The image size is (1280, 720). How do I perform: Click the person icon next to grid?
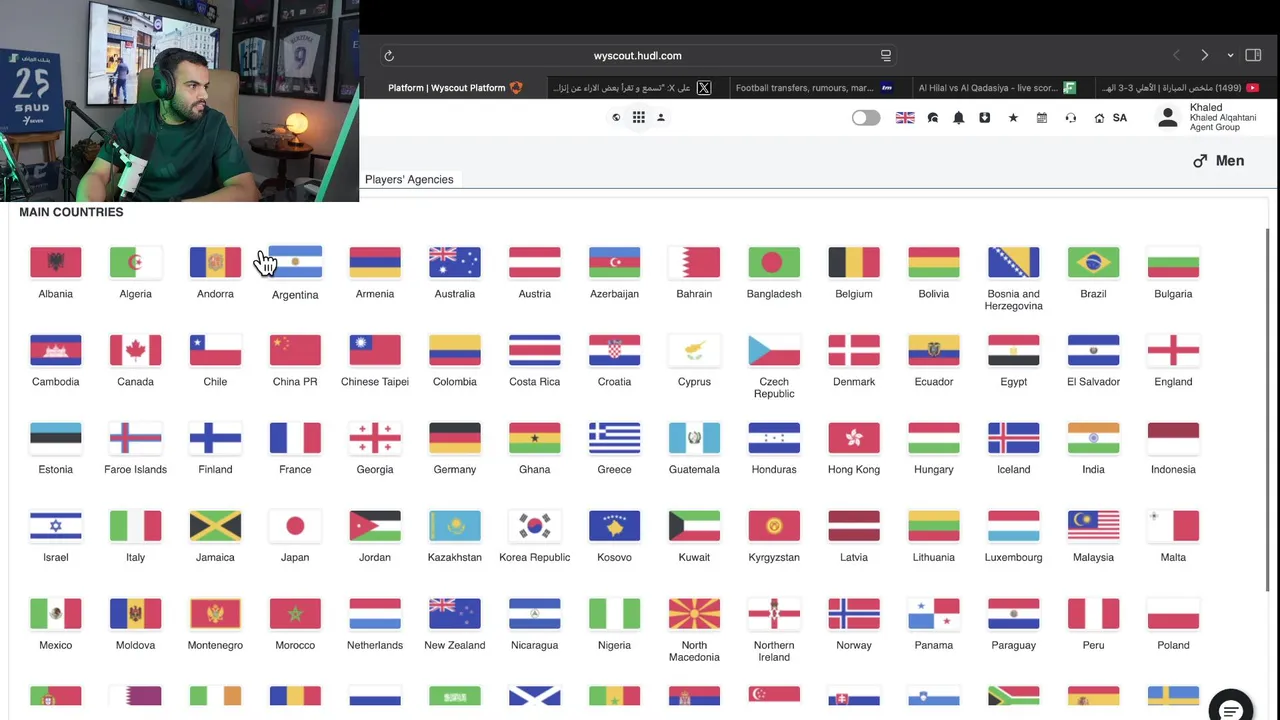point(660,118)
